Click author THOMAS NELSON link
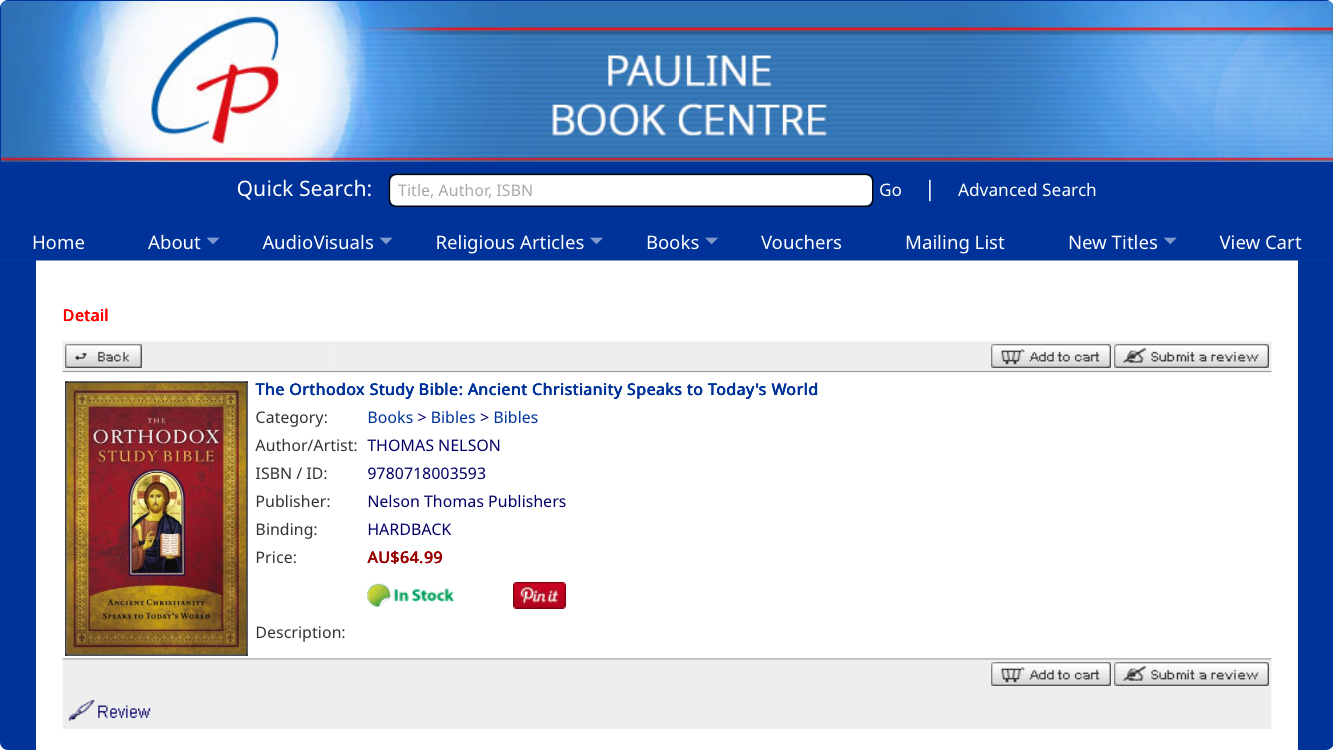Viewport: 1333px width, 750px height. (434, 445)
